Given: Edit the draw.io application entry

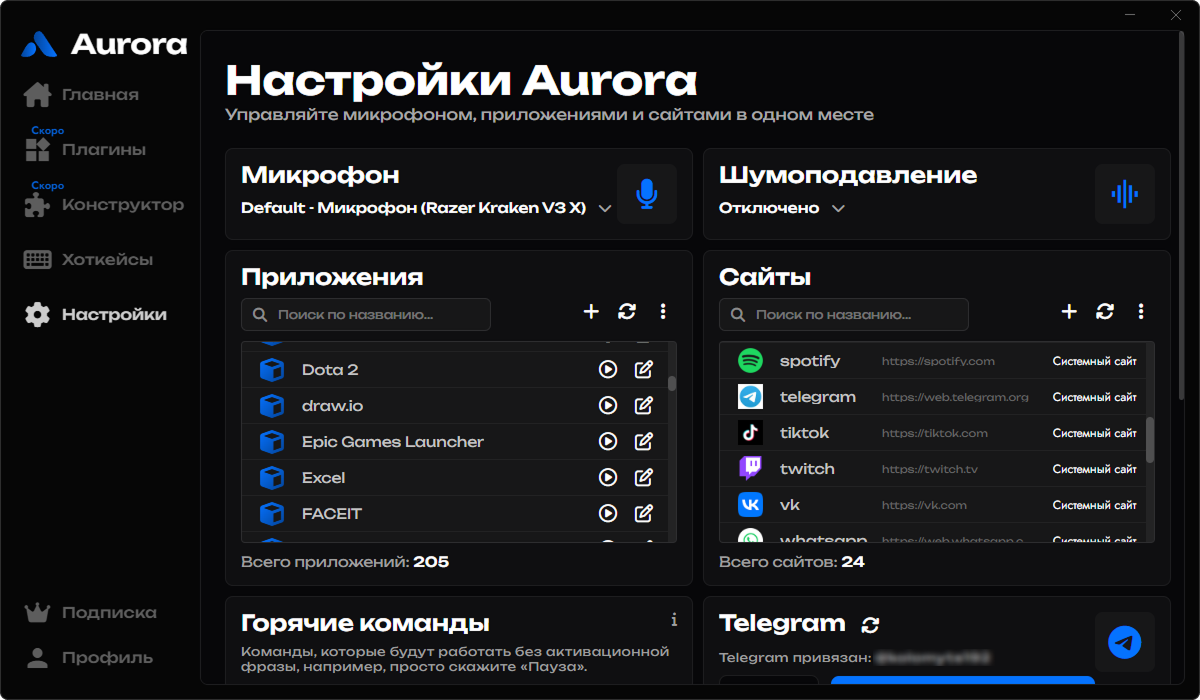Looking at the screenshot, I should 644,406.
